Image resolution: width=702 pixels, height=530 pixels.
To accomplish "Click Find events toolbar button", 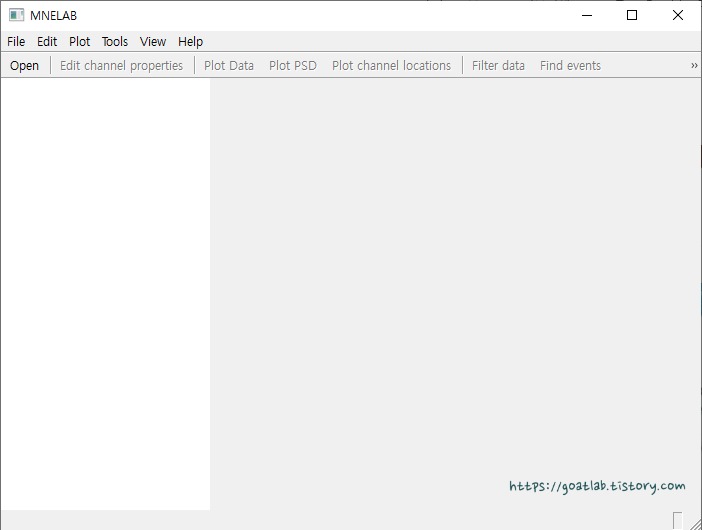I will 570,65.
